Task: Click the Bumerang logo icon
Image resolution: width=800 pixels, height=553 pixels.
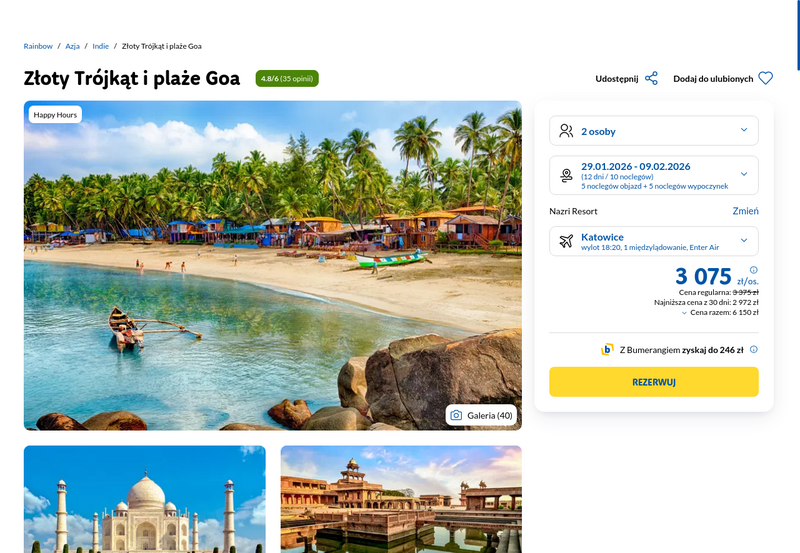Action: 607,349
